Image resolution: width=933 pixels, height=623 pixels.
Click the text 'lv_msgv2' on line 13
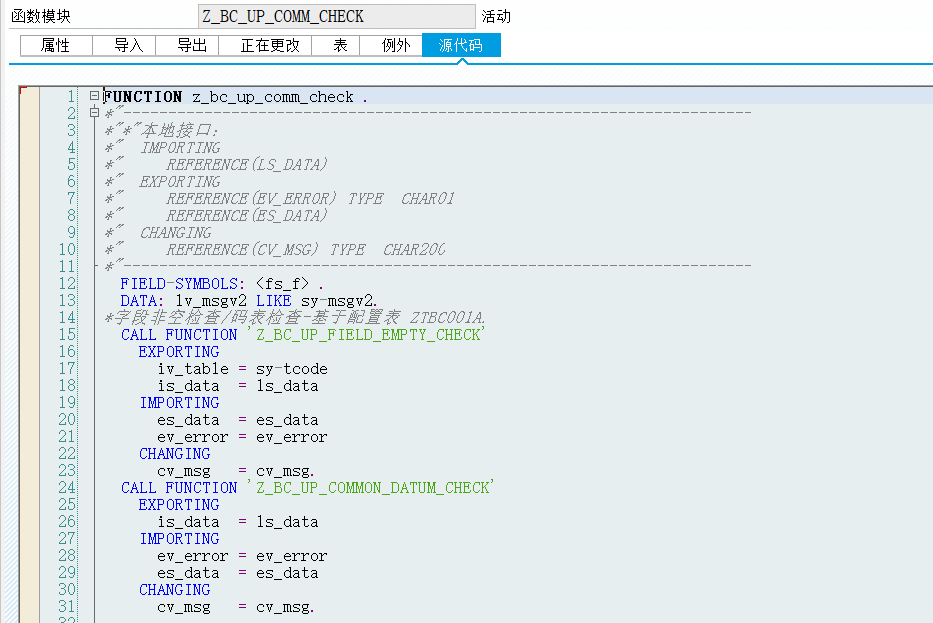pyautogui.click(x=211, y=300)
